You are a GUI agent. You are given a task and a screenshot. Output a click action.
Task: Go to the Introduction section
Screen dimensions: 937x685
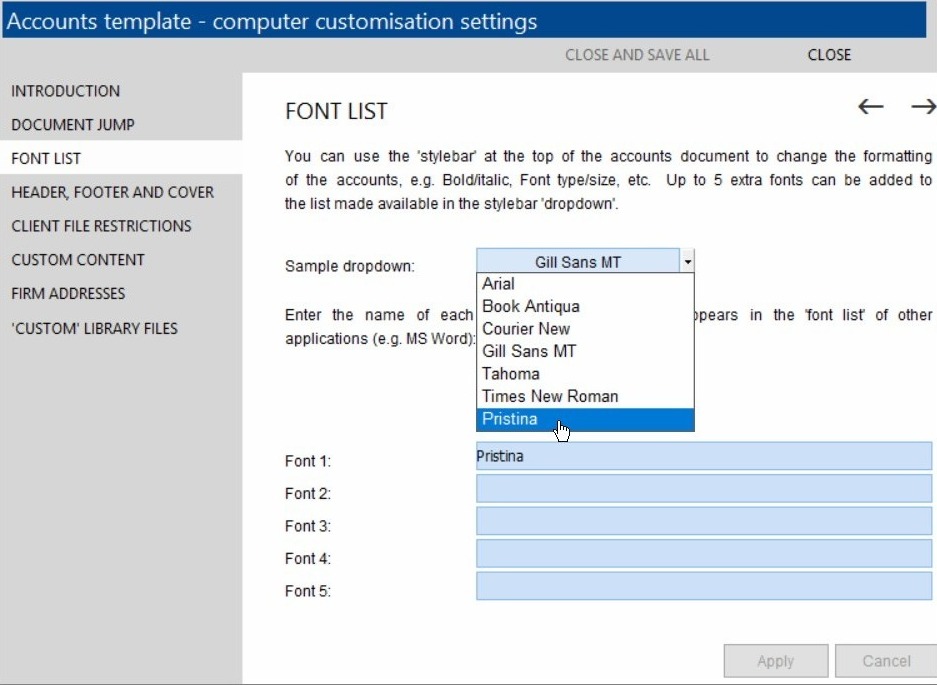(x=66, y=90)
